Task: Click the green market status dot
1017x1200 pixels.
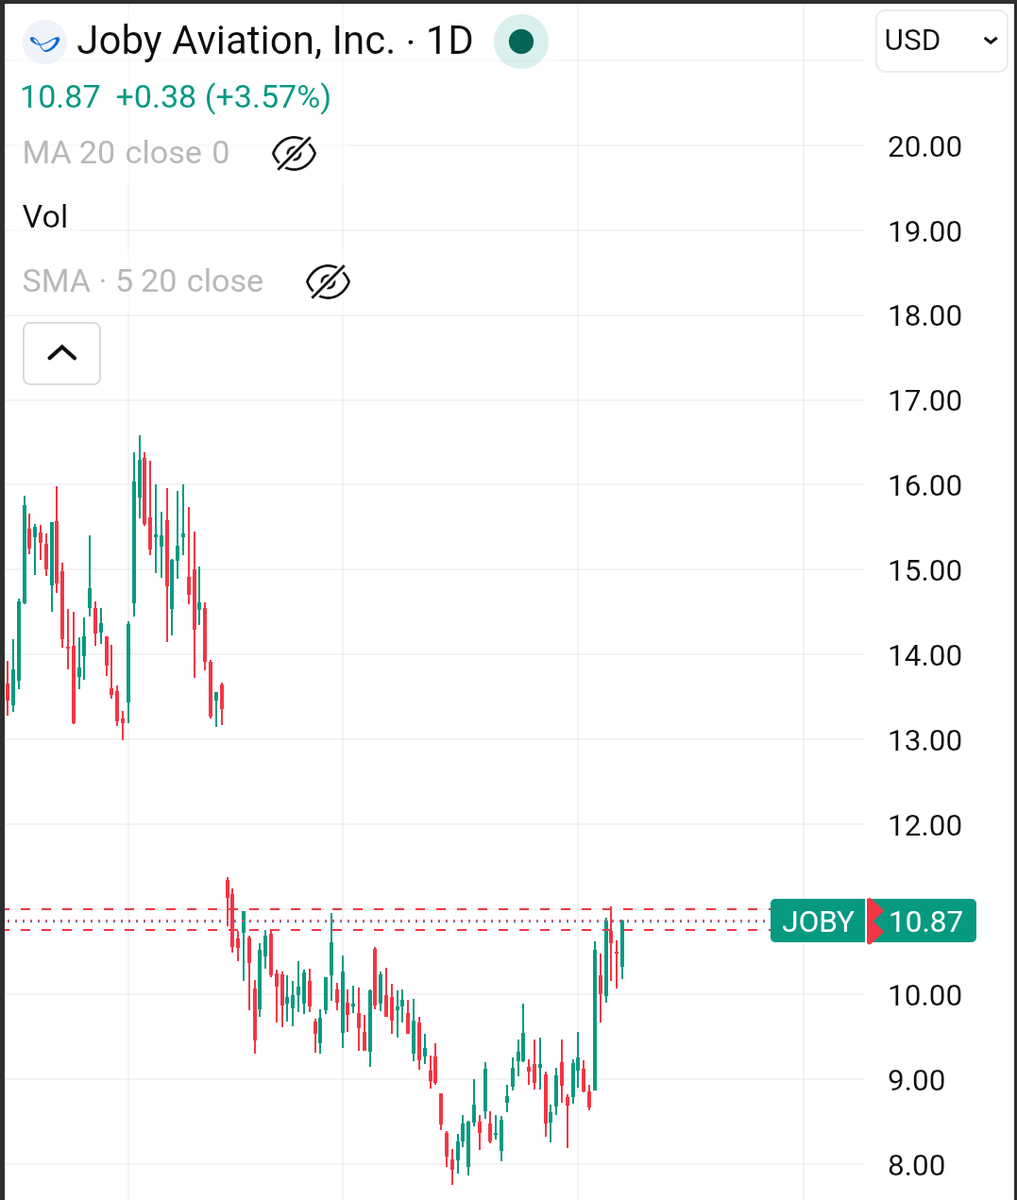Action: pyautogui.click(x=520, y=42)
